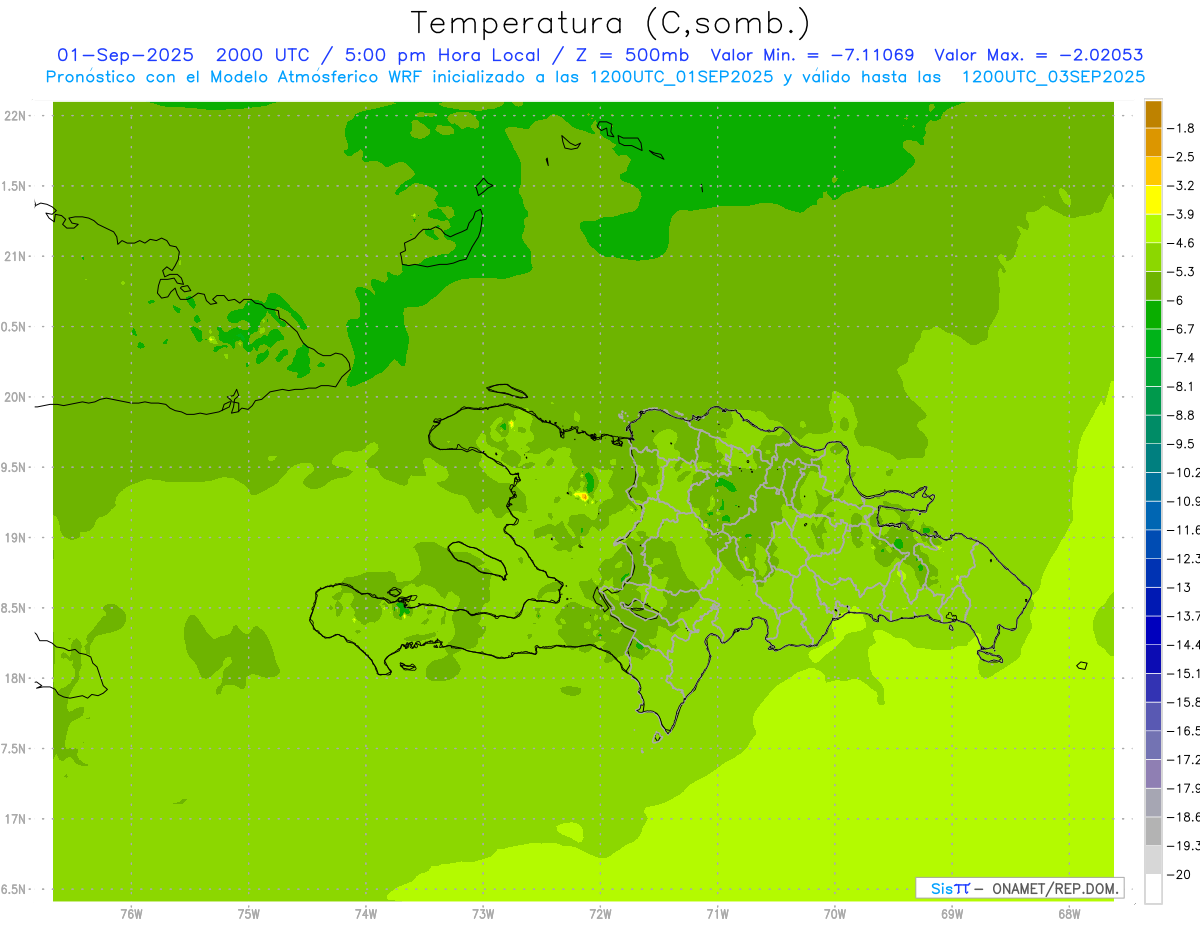Click the '18N' latitude label

point(16,678)
